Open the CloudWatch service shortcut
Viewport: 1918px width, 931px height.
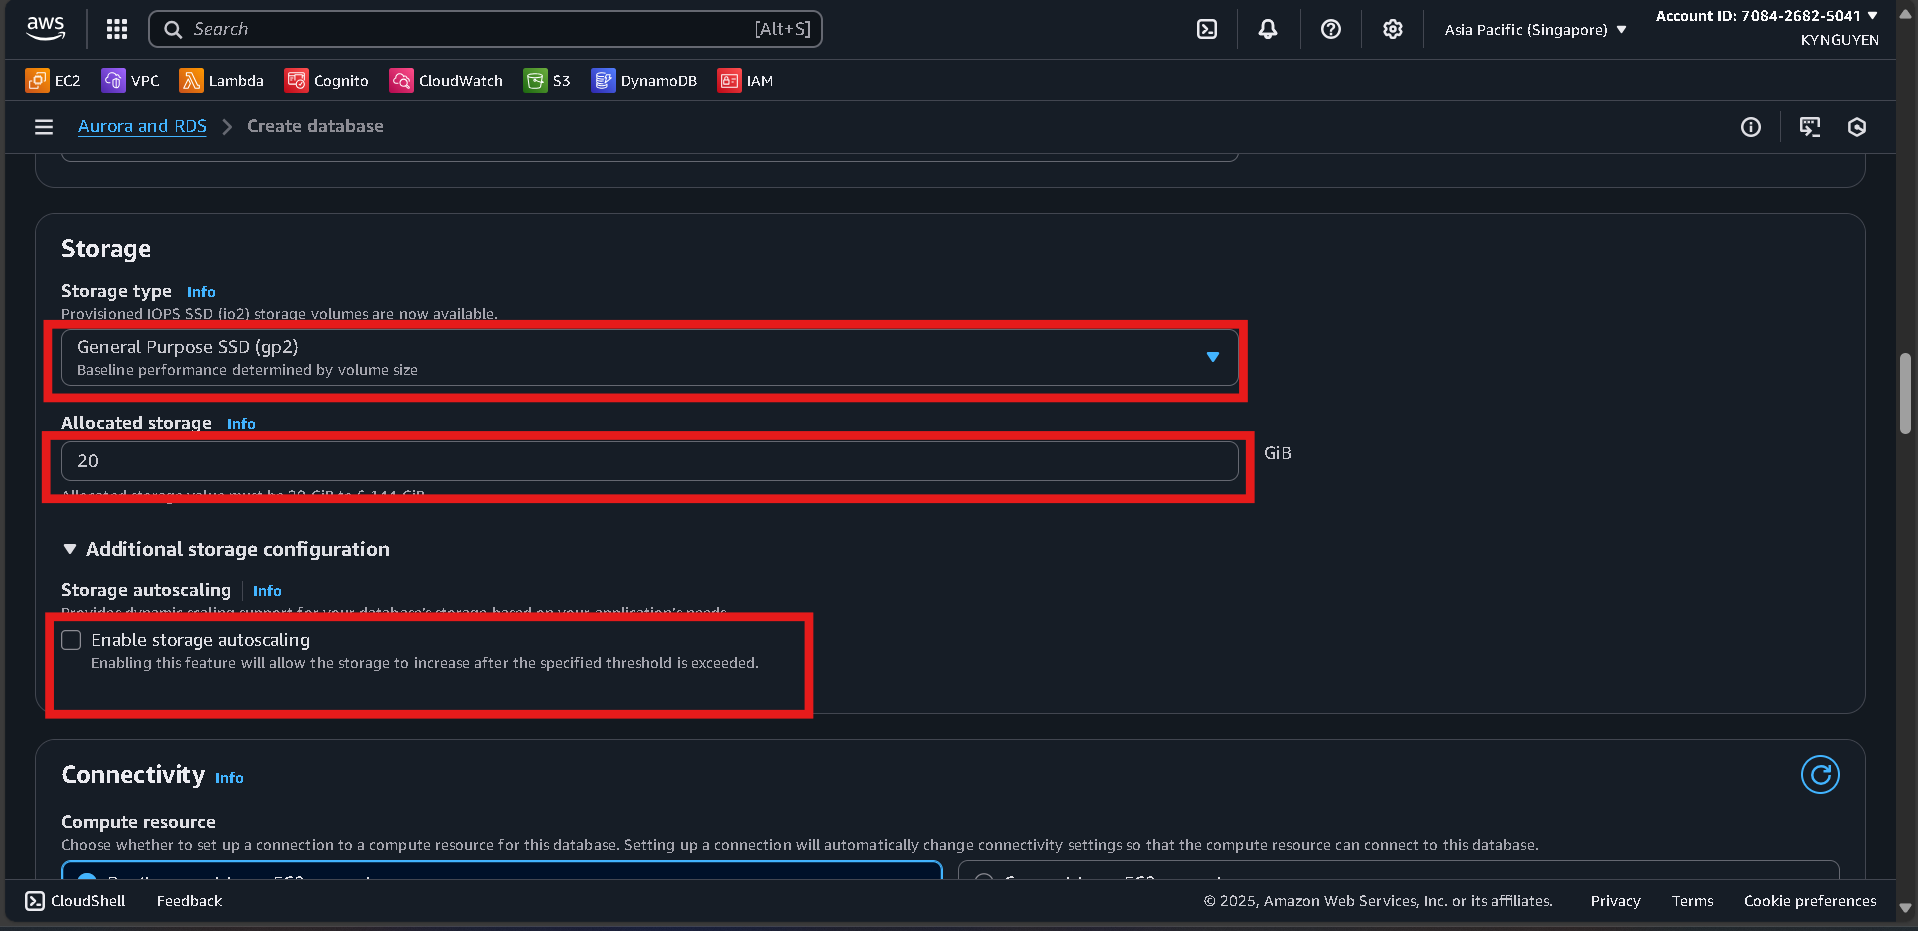click(446, 80)
